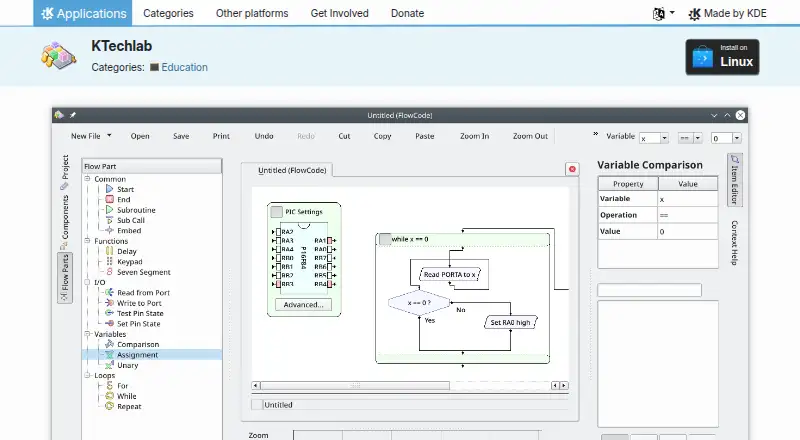Image resolution: width=800 pixels, height=440 pixels.
Task: Select the Unary variable icon
Action: (109, 365)
